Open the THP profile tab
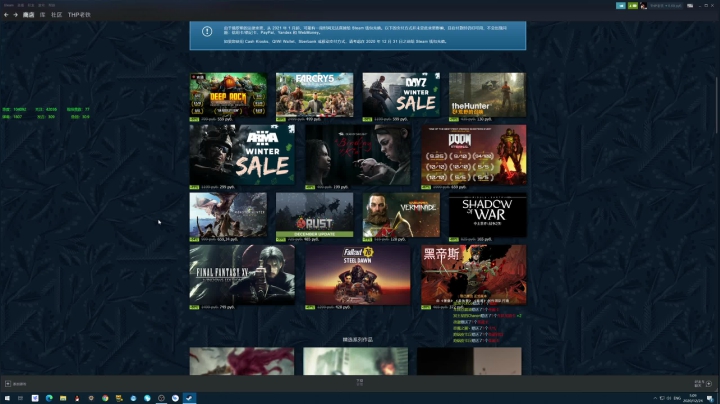The image size is (720, 404). coord(79,15)
